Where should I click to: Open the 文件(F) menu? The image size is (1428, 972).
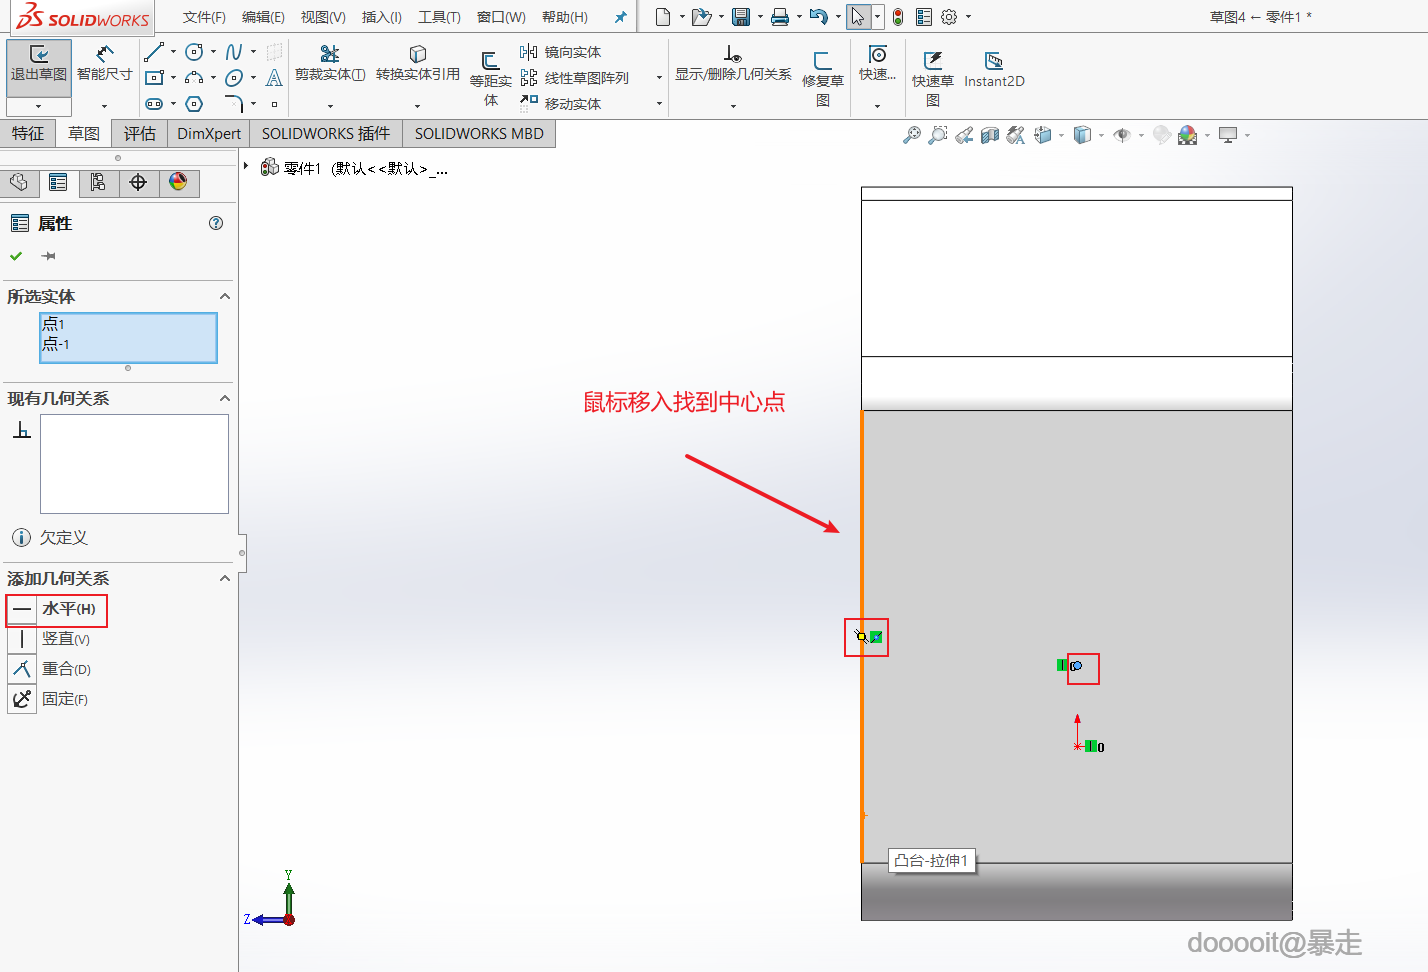click(204, 17)
